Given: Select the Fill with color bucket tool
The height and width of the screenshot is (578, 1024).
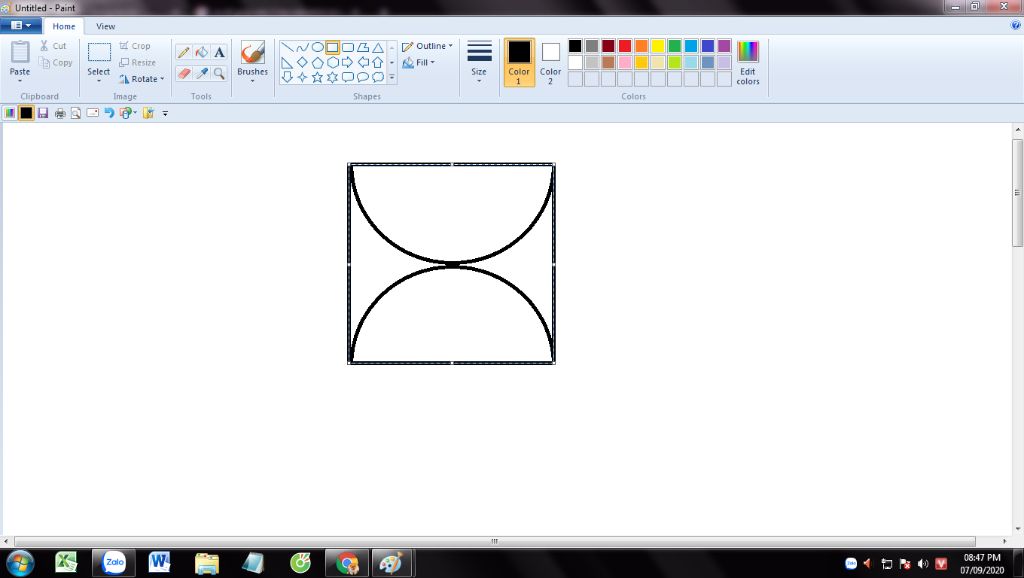Looking at the screenshot, I should (x=202, y=53).
